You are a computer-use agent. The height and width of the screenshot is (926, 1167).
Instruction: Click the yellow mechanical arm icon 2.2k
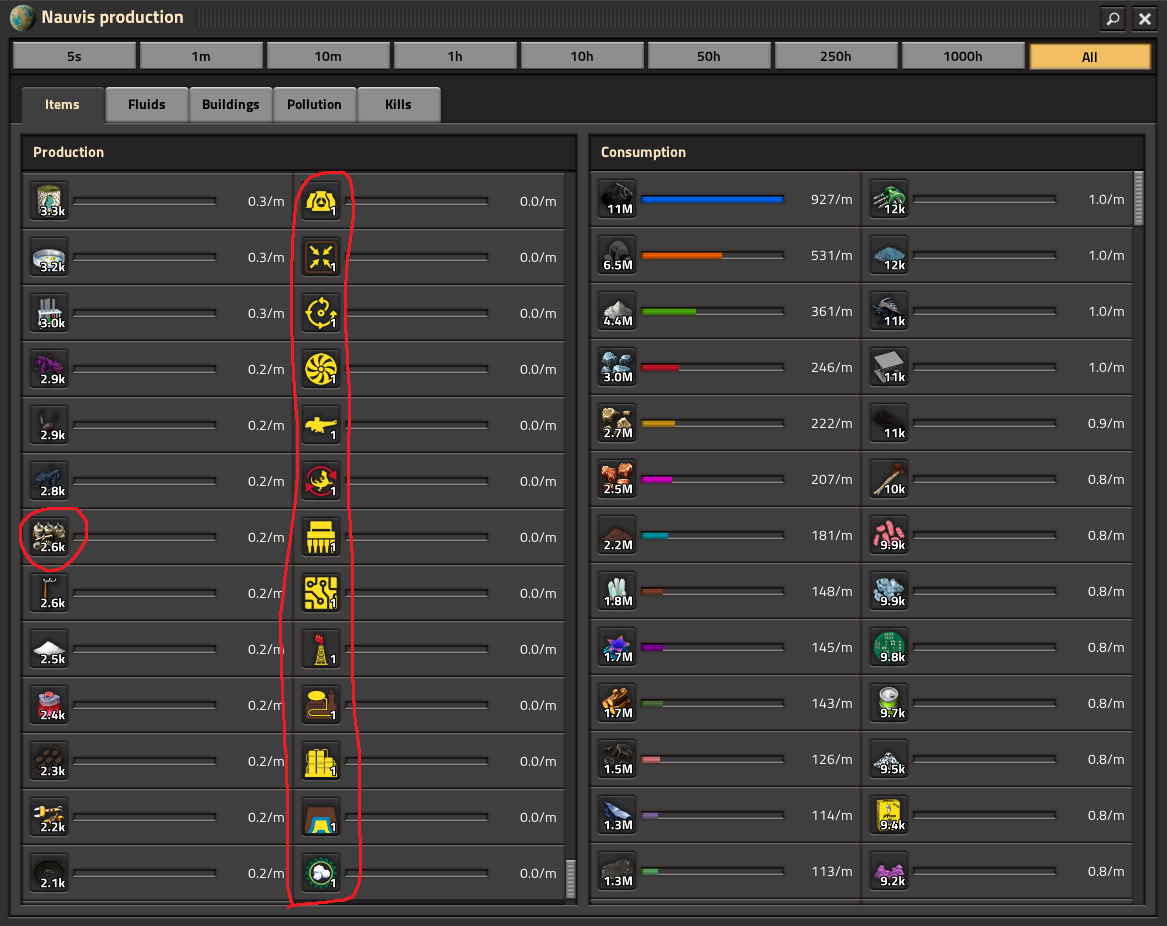click(x=50, y=817)
